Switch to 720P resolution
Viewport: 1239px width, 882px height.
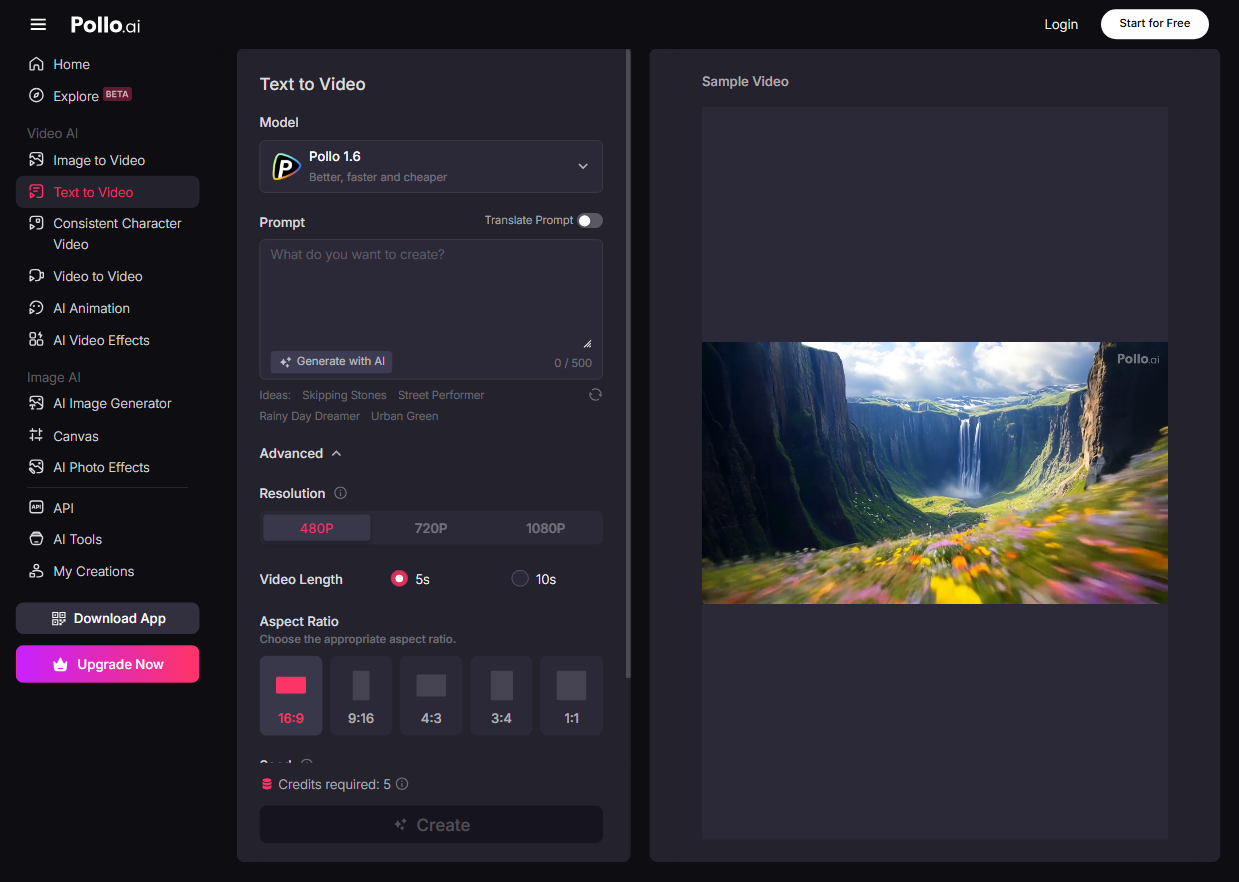click(x=431, y=528)
